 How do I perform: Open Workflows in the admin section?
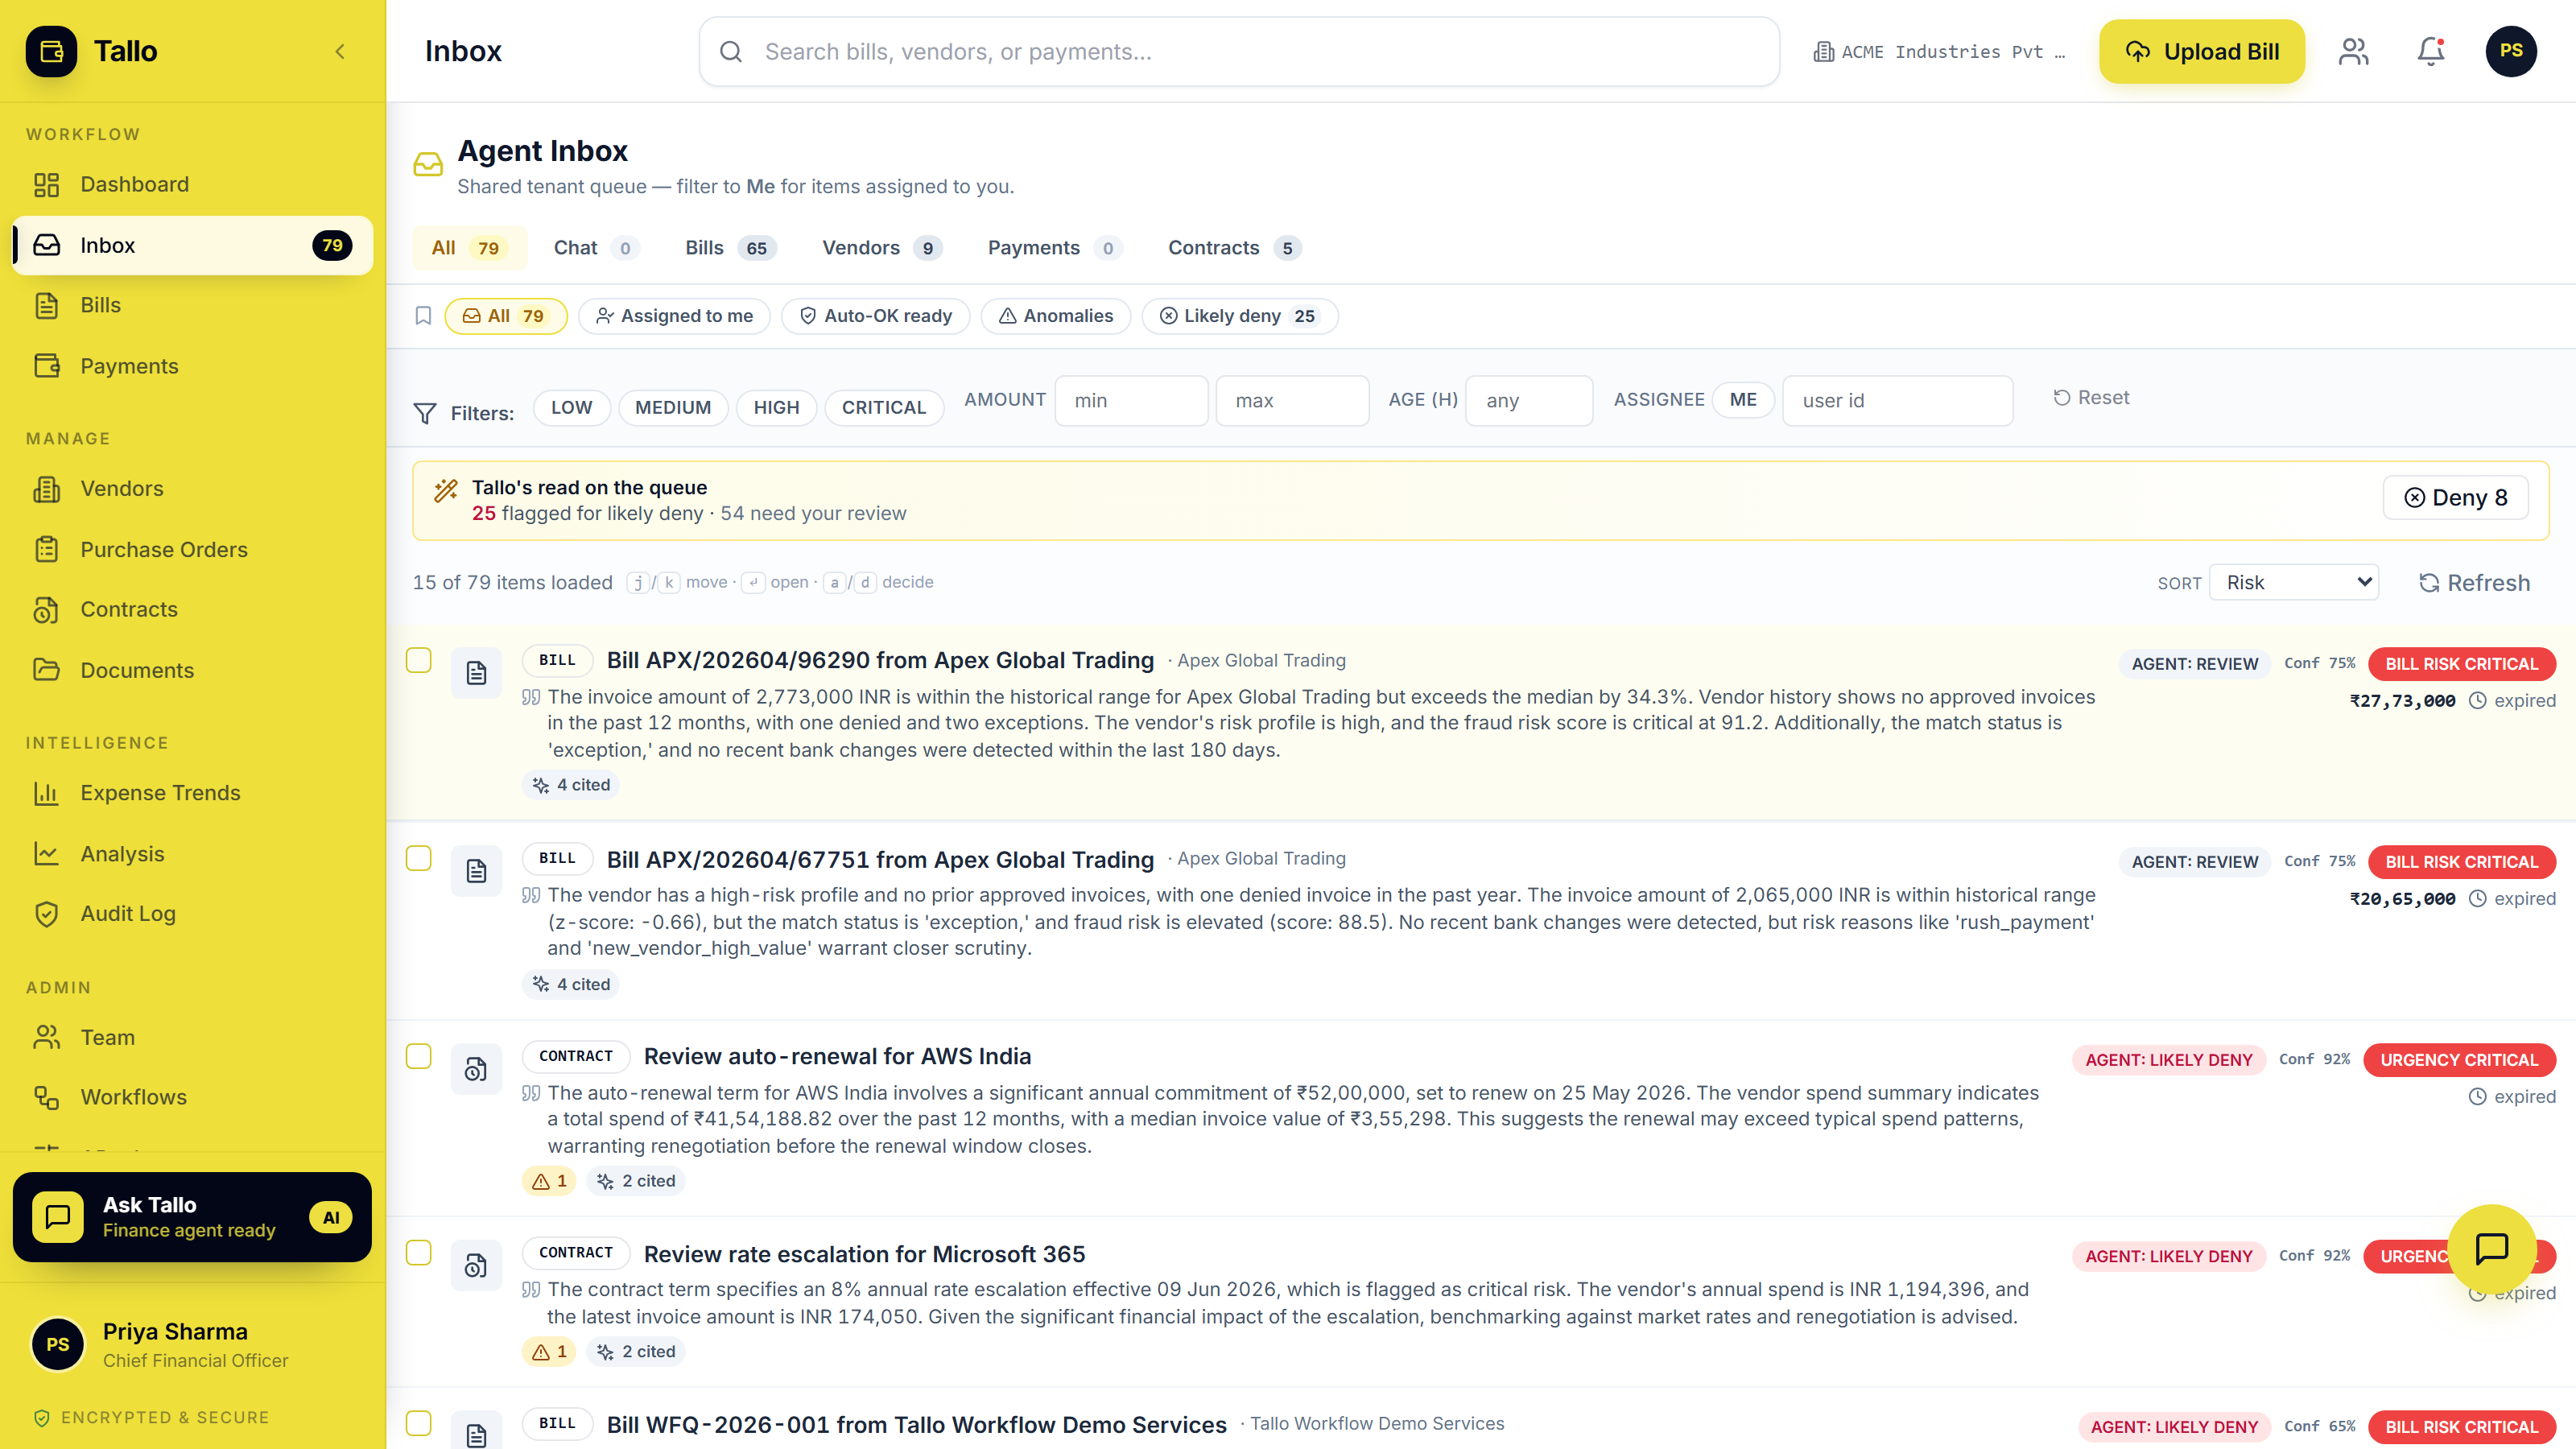click(x=192, y=1097)
